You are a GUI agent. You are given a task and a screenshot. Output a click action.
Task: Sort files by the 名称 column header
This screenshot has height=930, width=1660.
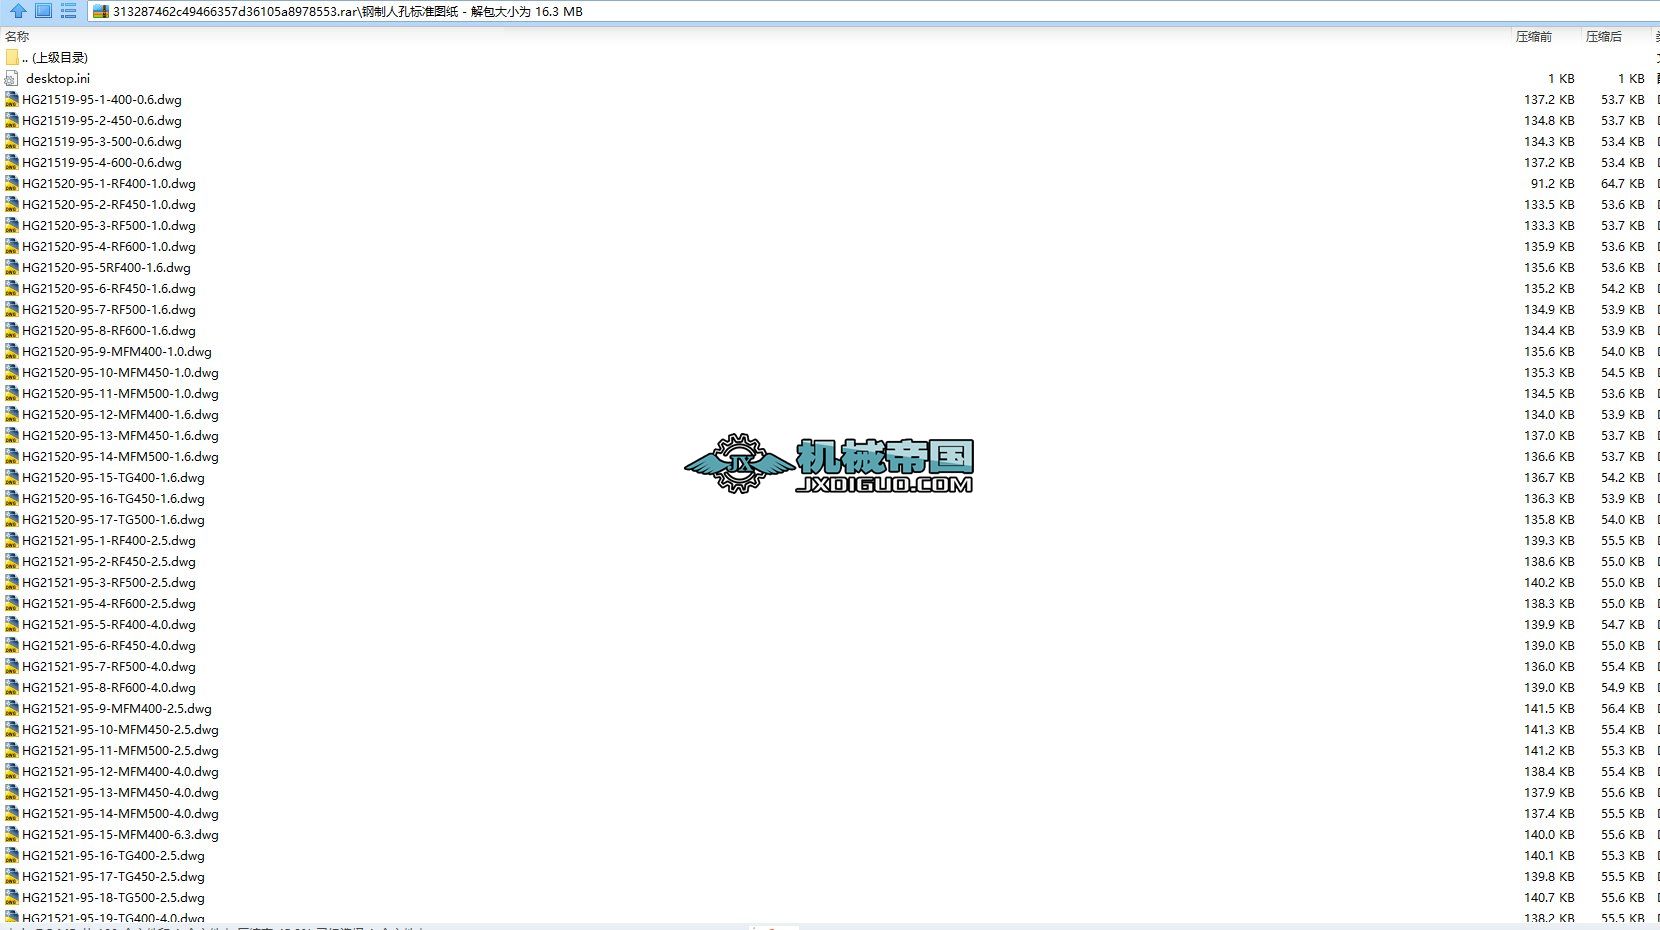pyautogui.click(x=17, y=36)
